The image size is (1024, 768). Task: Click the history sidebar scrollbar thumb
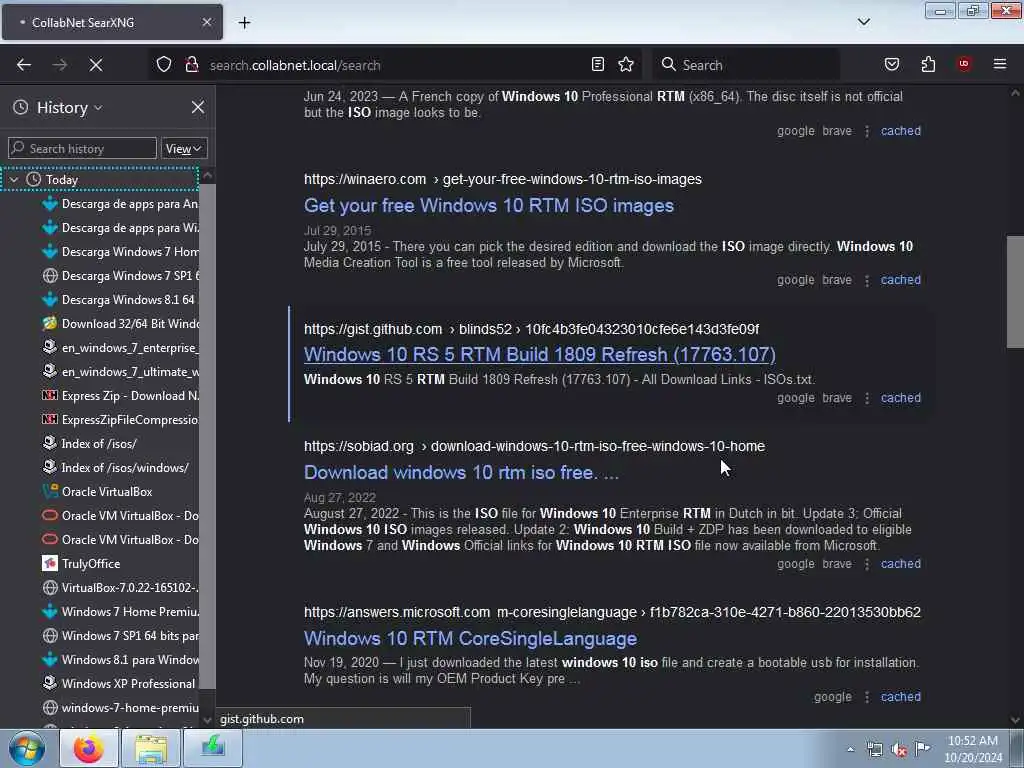(207, 436)
